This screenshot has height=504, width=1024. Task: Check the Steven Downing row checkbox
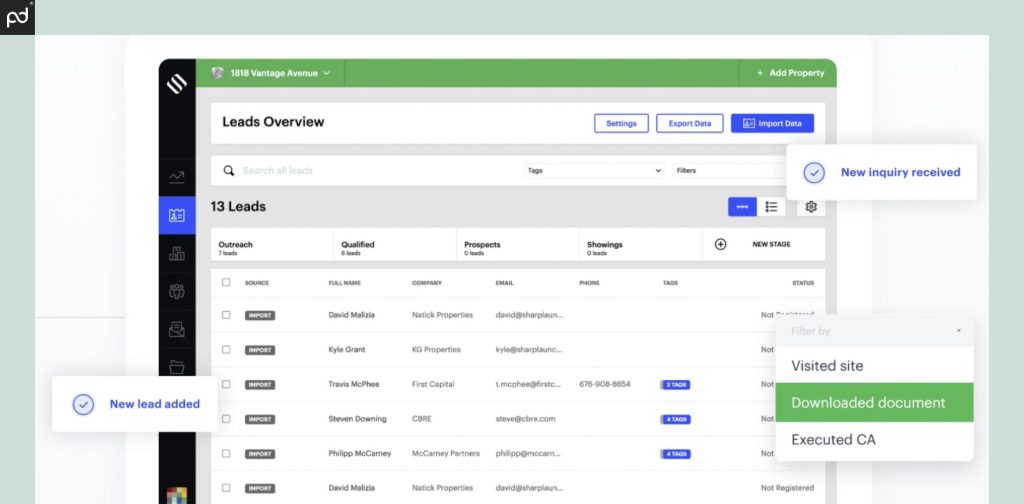pyautogui.click(x=226, y=418)
